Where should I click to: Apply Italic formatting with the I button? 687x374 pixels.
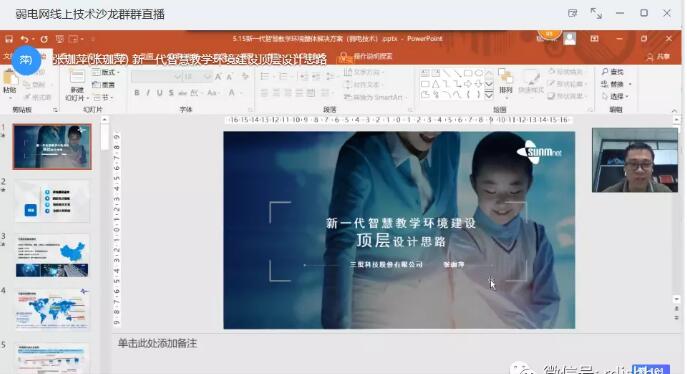(149, 93)
